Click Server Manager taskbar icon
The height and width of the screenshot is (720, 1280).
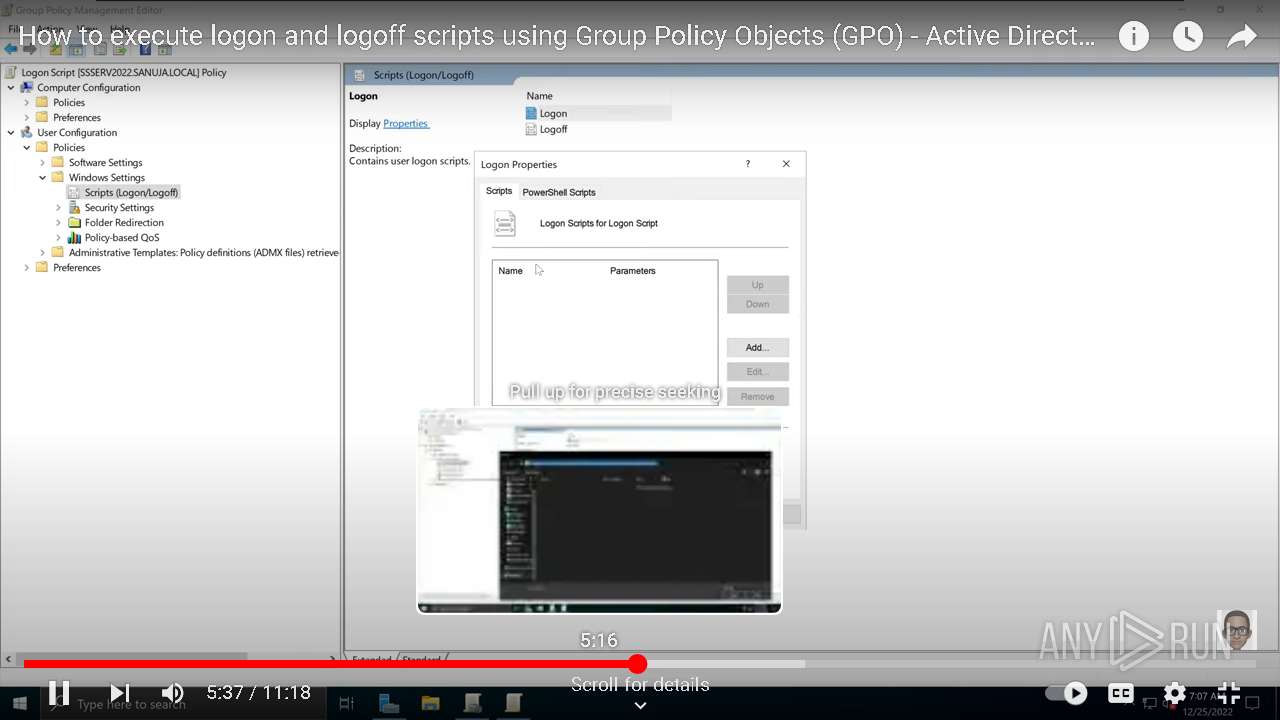[x=389, y=704]
